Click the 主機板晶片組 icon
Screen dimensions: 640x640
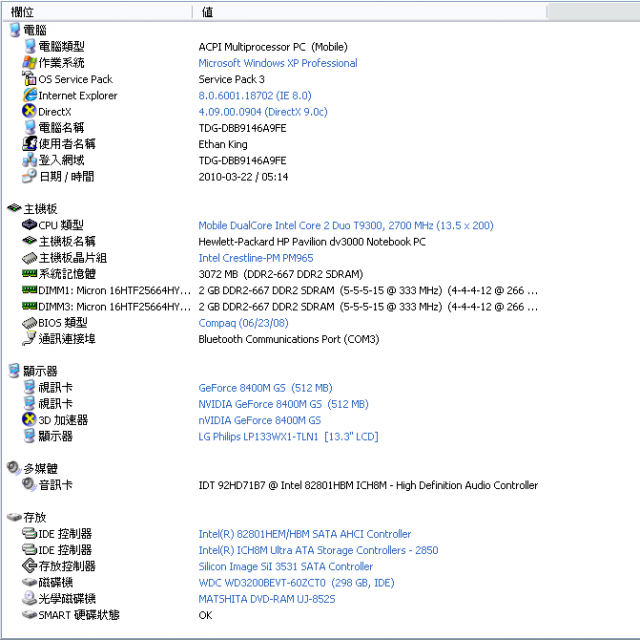click(29, 258)
